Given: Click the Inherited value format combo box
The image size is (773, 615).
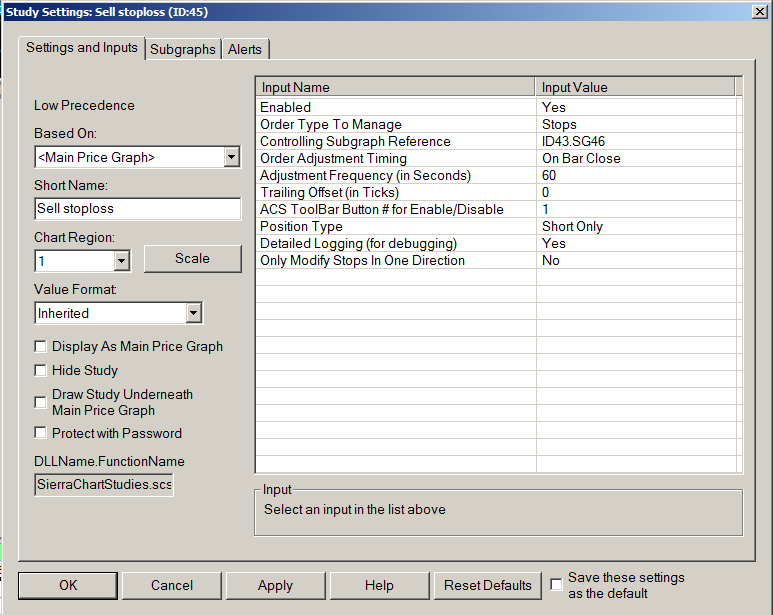Looking at the screenshot, I should [119, 313].
